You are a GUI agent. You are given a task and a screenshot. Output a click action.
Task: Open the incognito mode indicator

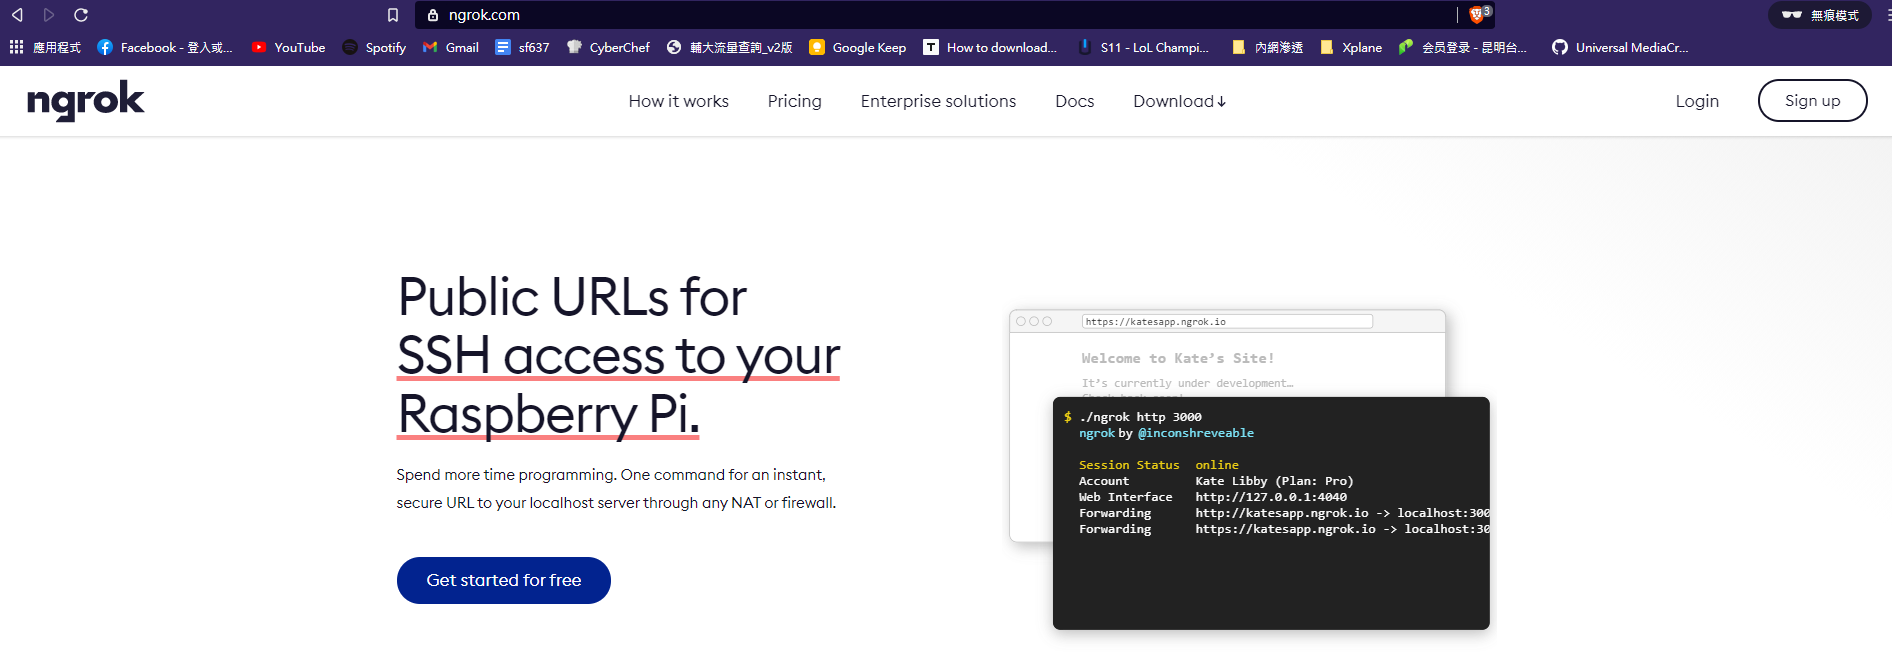(1820, 15)
